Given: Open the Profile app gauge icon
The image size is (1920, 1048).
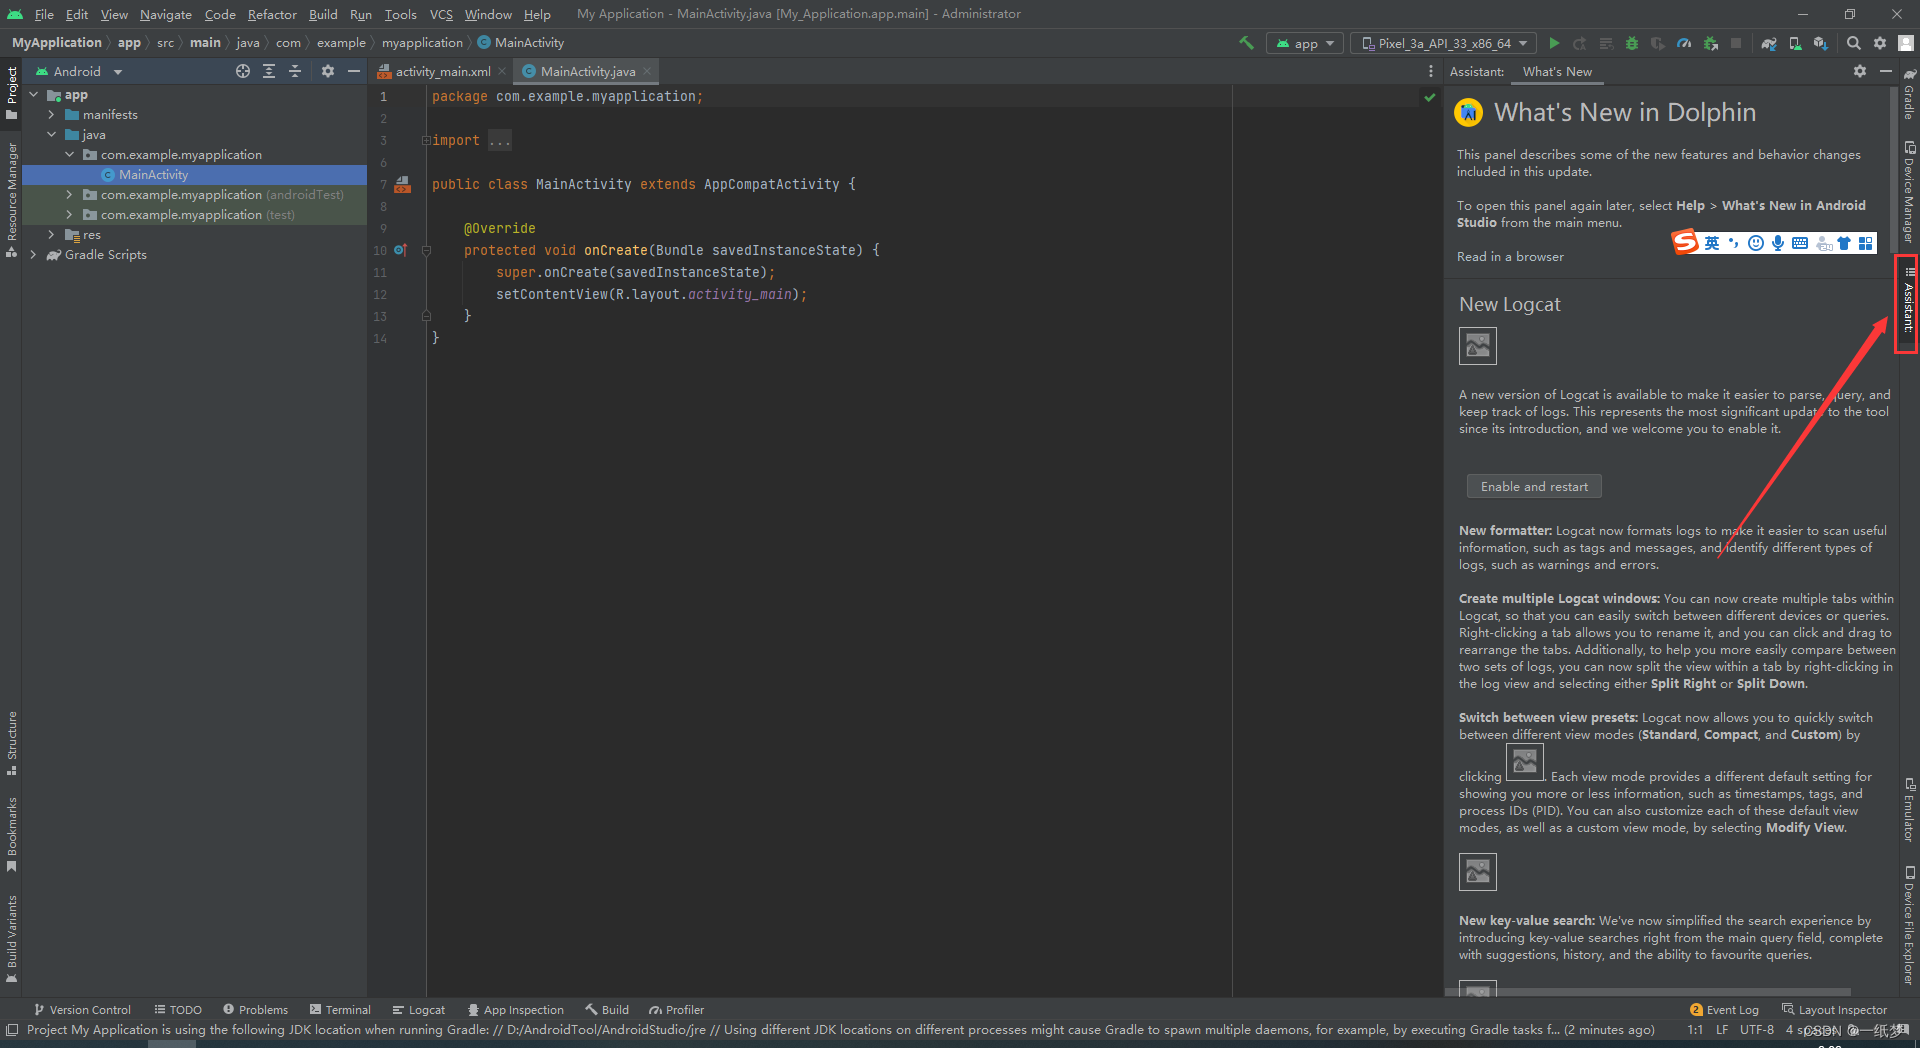Looking at the screenshot, I should [1684, 43].
